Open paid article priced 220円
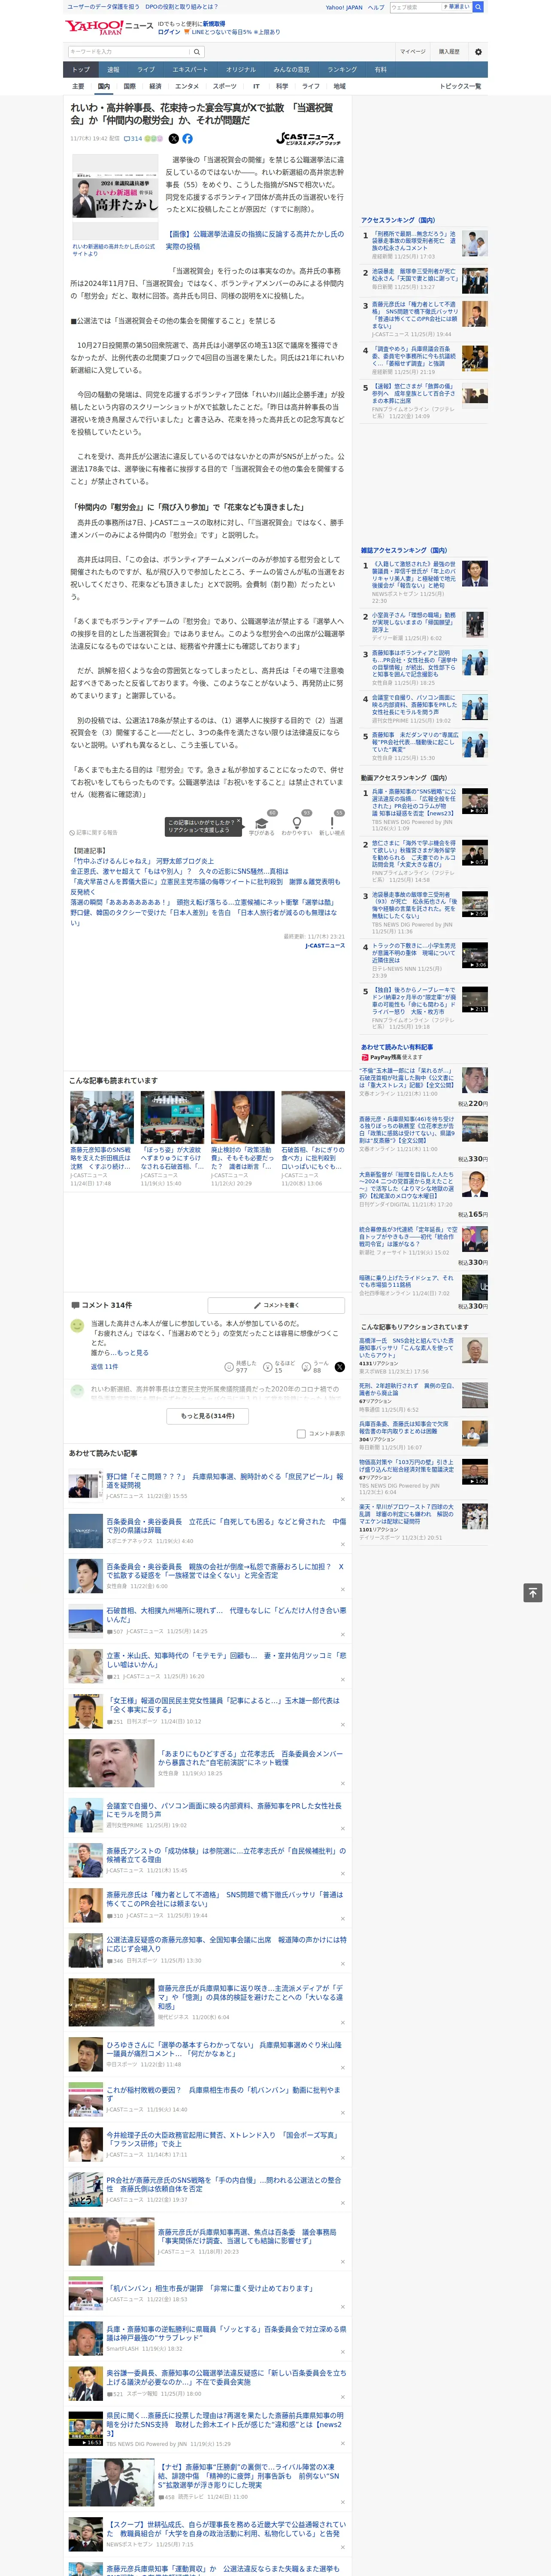 (410, 1078)
